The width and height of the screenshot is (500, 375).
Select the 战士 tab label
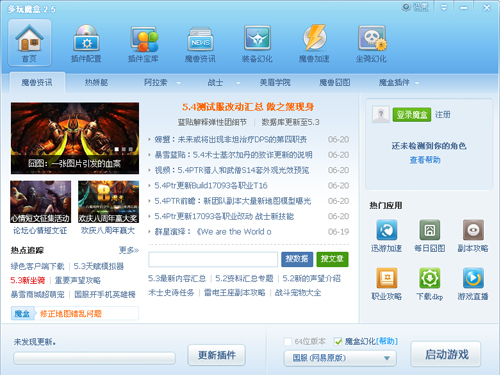215,82
